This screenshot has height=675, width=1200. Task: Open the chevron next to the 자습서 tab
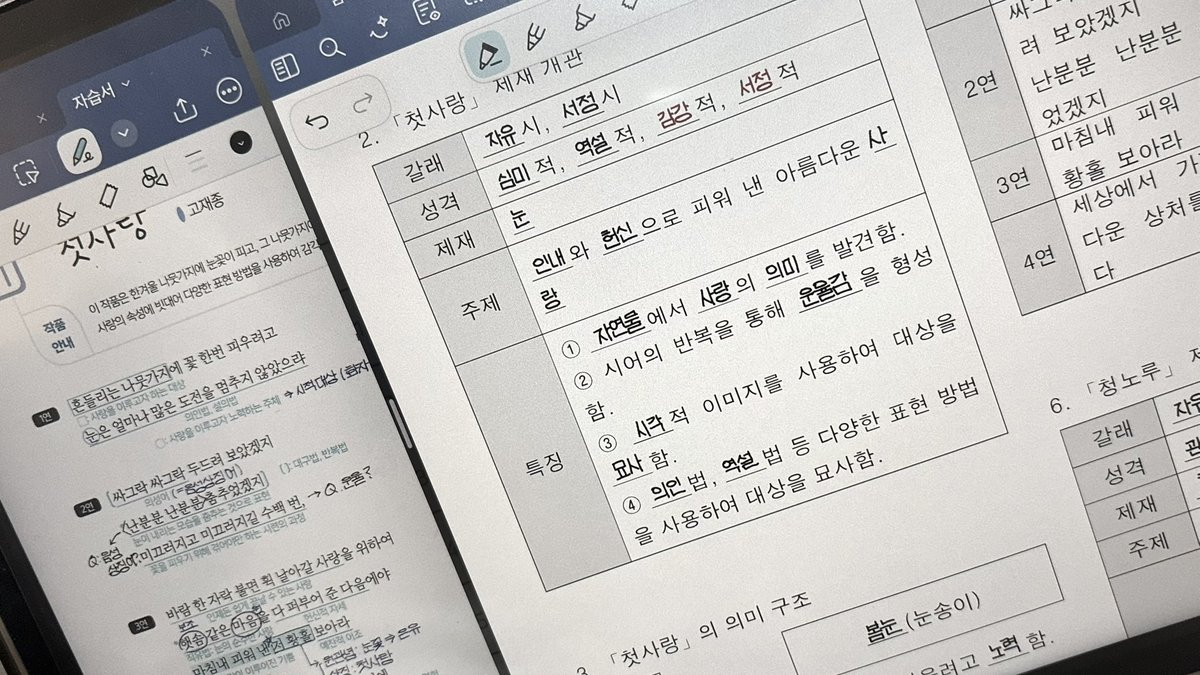coord(127,82)
